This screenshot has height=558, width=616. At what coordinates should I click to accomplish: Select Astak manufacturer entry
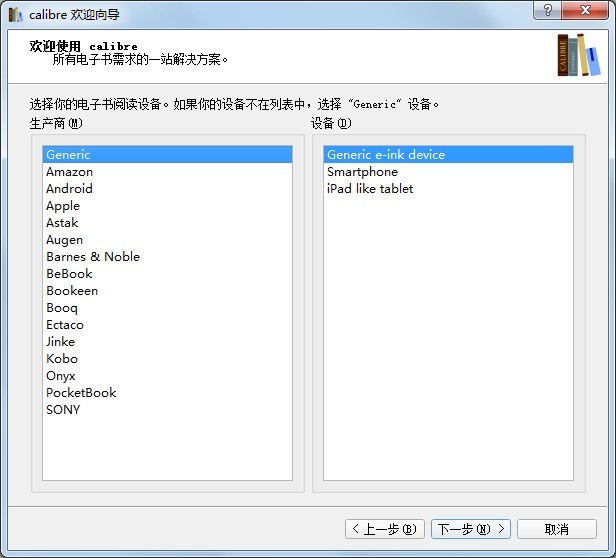pos(167,222)
